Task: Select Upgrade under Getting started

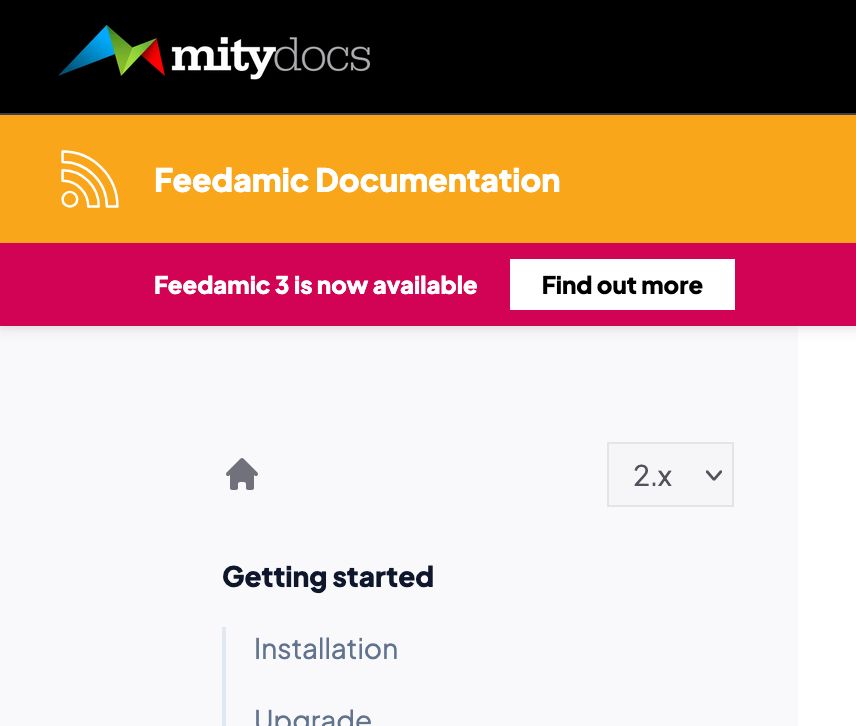Action: [x=313, y=715]
